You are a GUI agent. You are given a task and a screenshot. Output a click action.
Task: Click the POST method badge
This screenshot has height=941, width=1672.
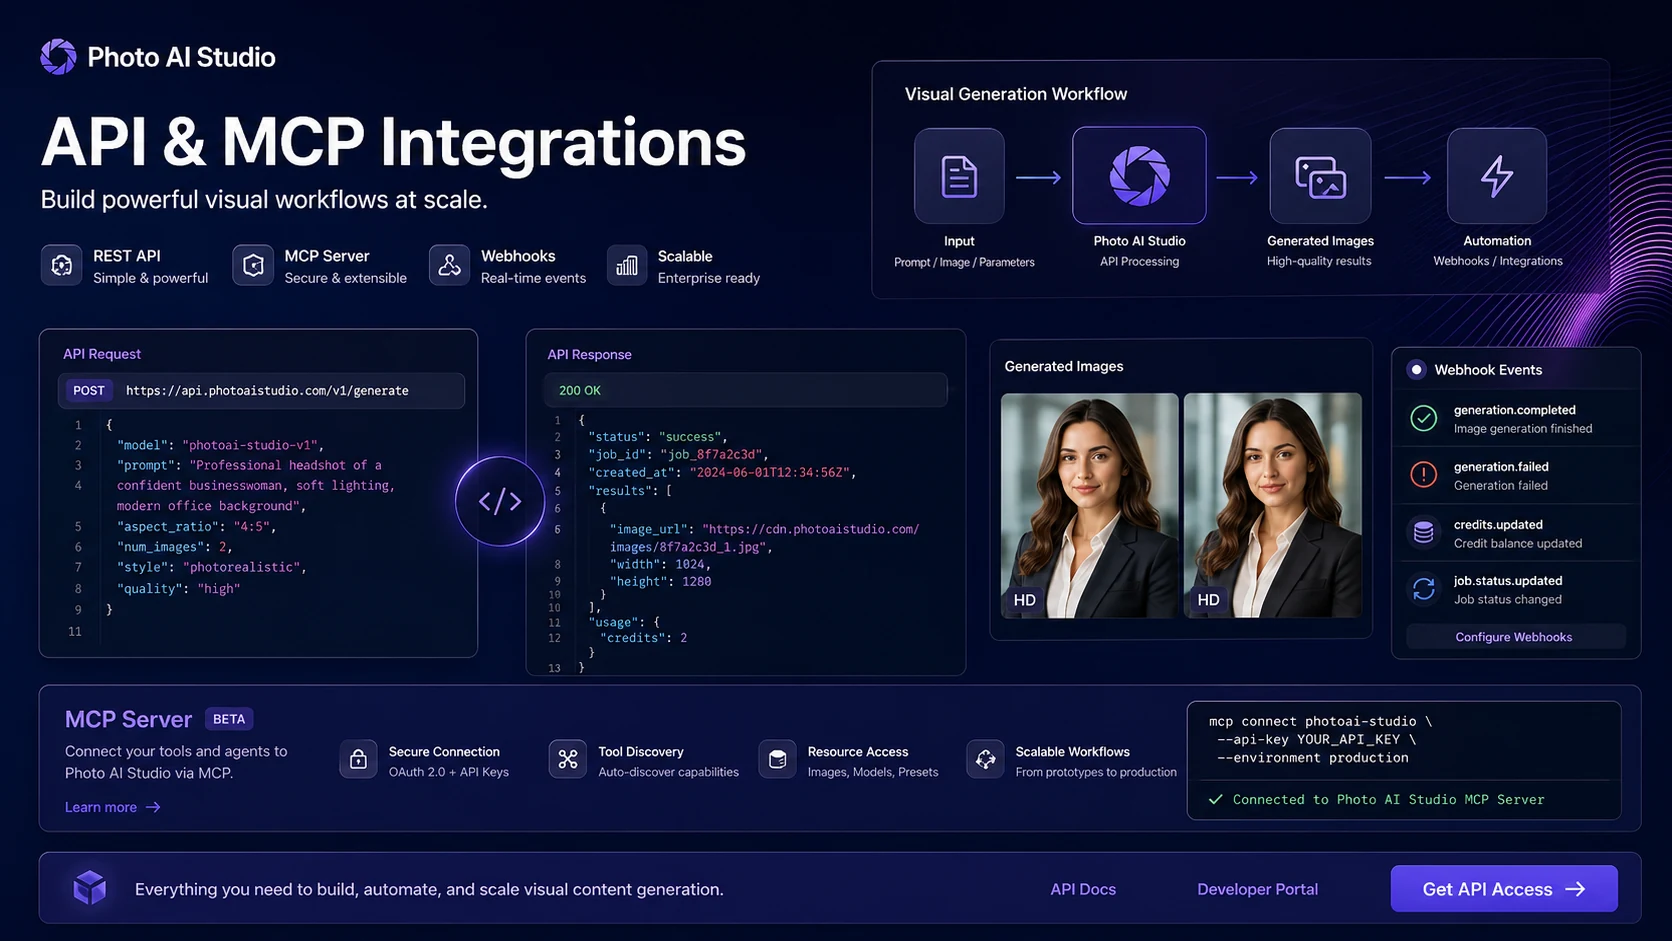pos(89,391)
